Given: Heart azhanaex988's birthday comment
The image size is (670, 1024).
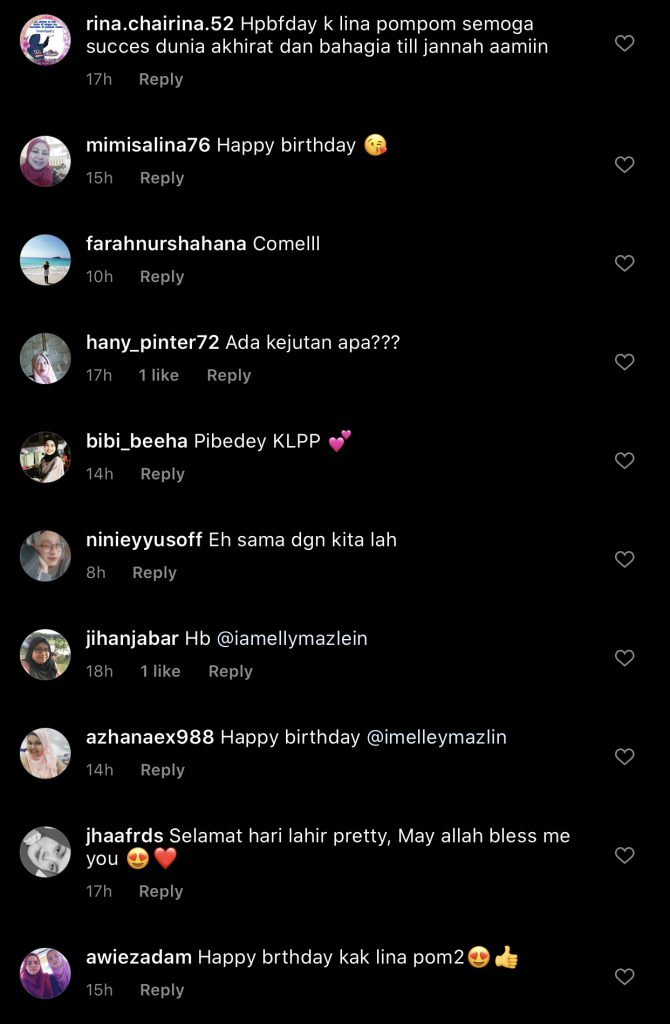Looking at the screenshot, I should coord(624,757).
